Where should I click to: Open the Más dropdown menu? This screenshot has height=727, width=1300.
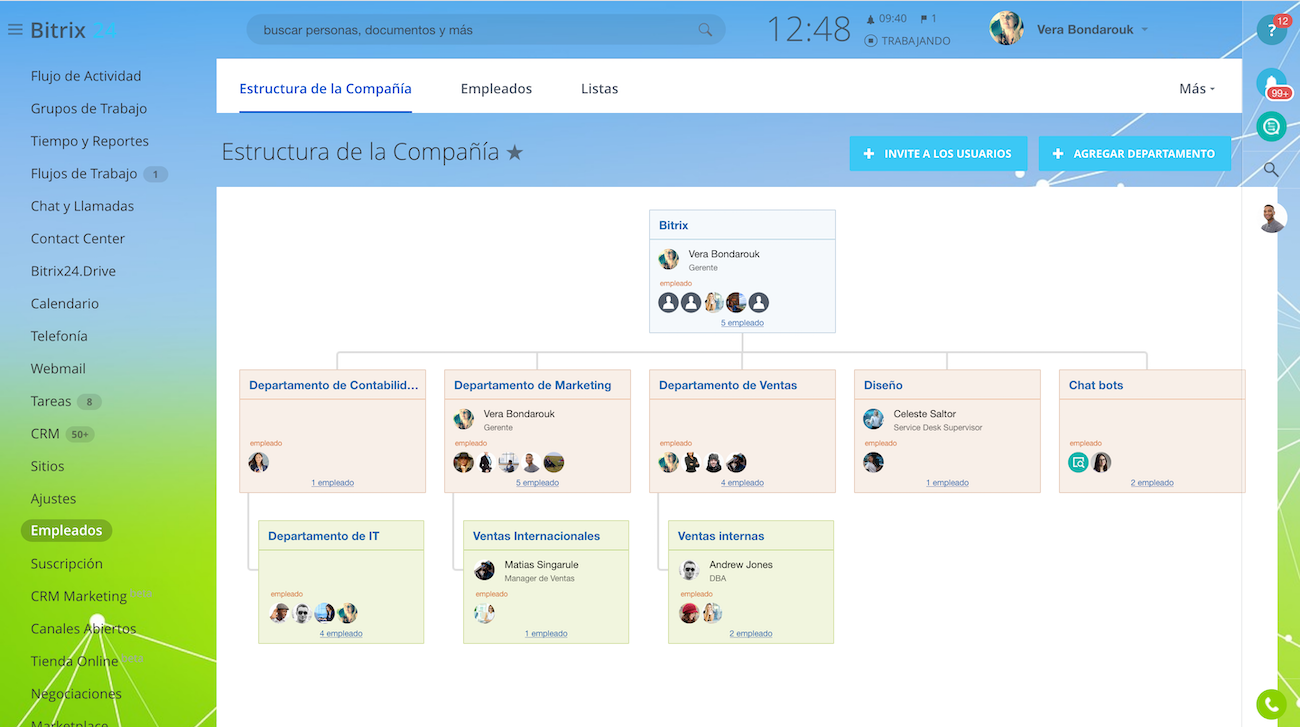click(x=1196, y=88)
